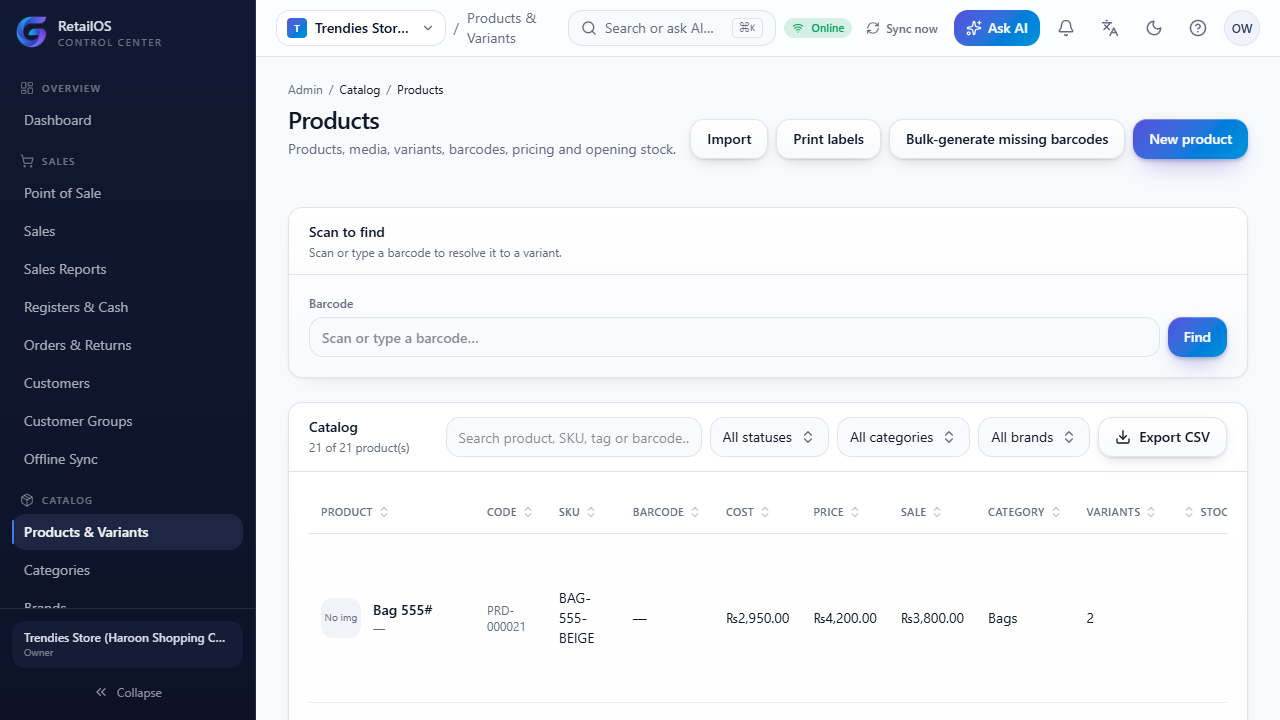The width and height of the screenshot is (1280, 720).
Task: Sort by the SALE column arrows
Action: [x=938, y=512]
